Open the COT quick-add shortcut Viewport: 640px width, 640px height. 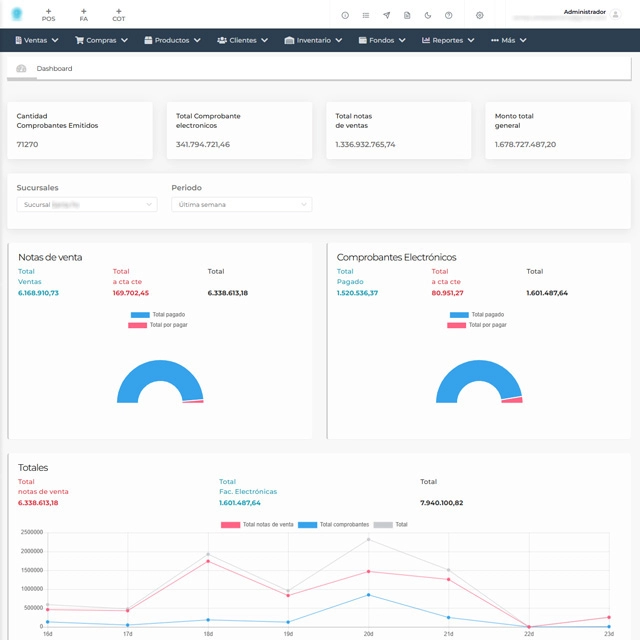coord(118,15)
